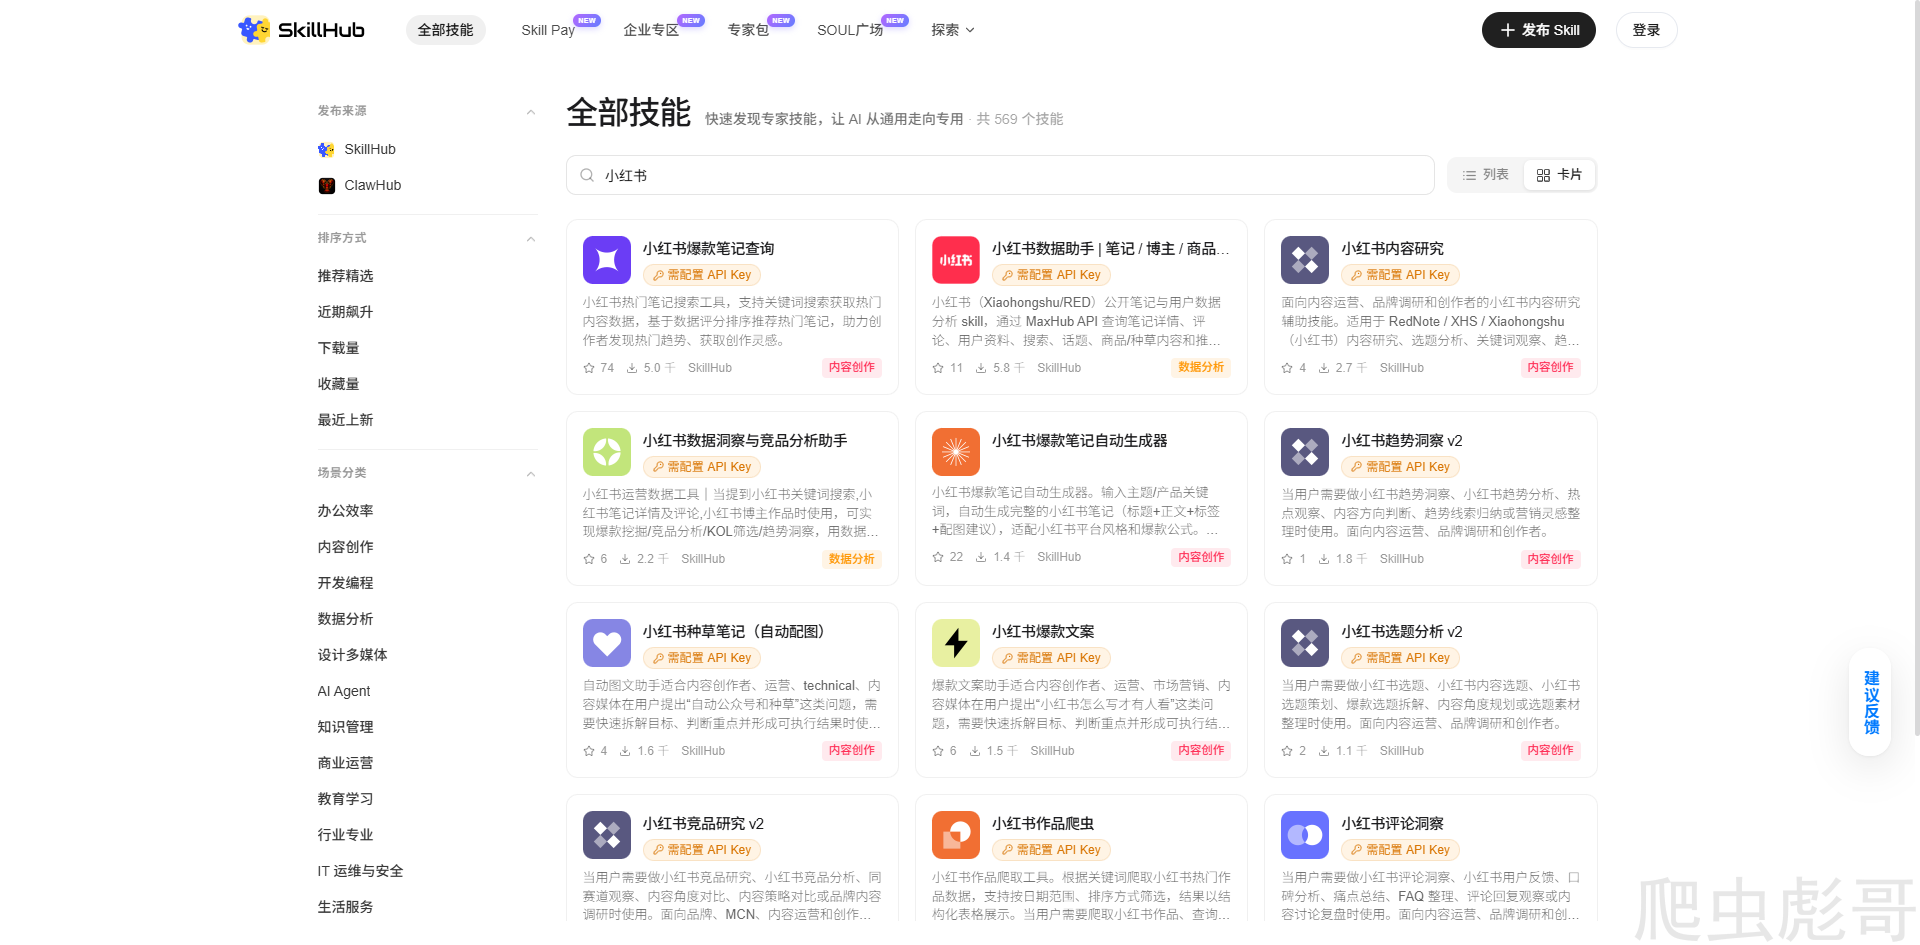Open 小红书种草笔记 heart icon
The height and width of the screenshot is (945, 1920).
pyautogui.click(x=607, y=643)
